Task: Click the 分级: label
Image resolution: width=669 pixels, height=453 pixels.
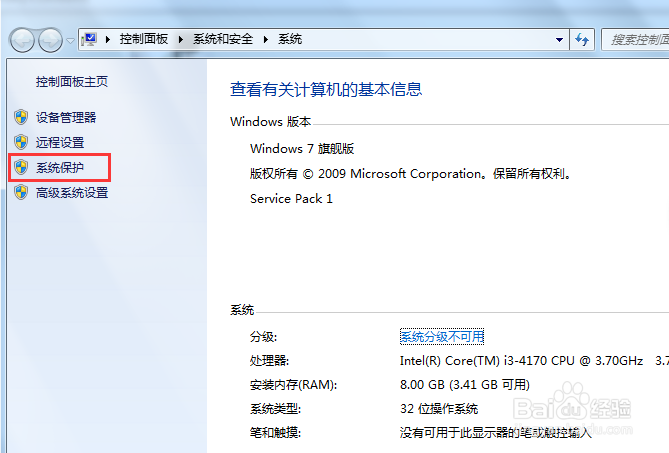Action: (x=263, y=337)
